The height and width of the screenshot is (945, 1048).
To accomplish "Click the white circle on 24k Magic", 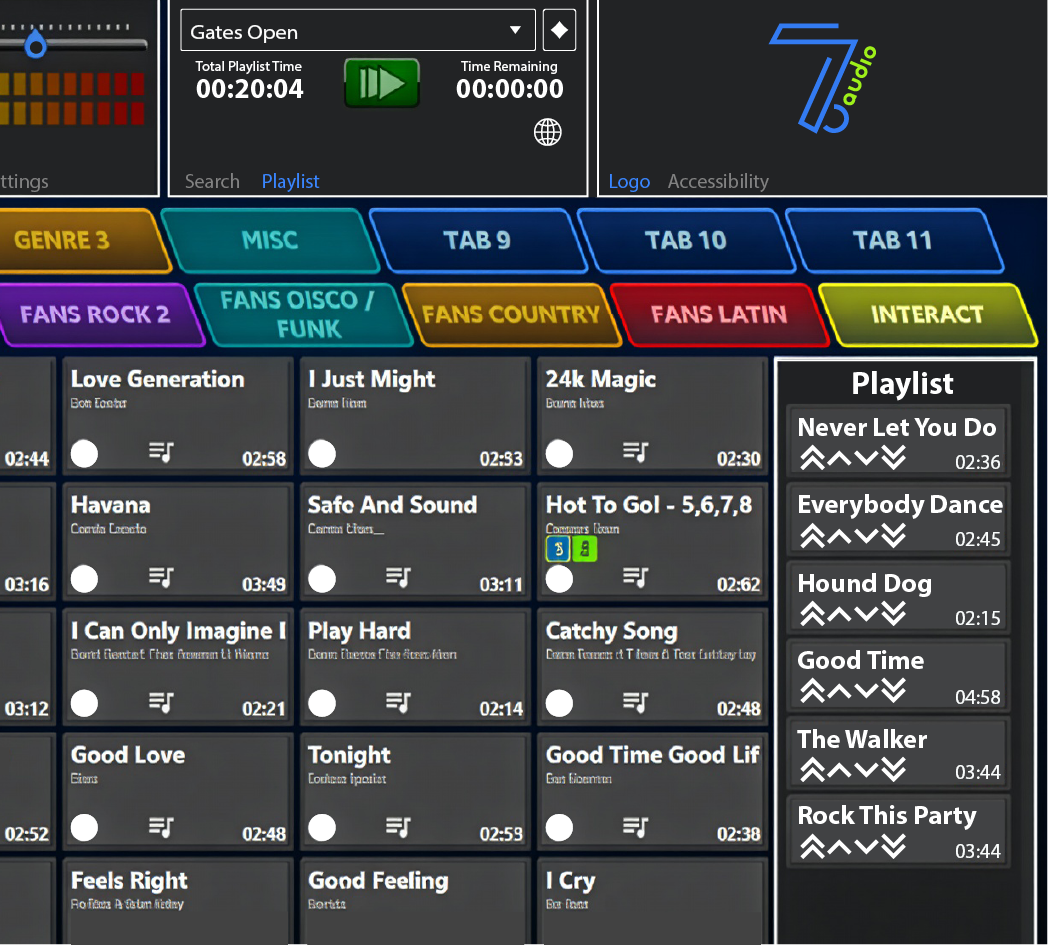I will (559, 454).
